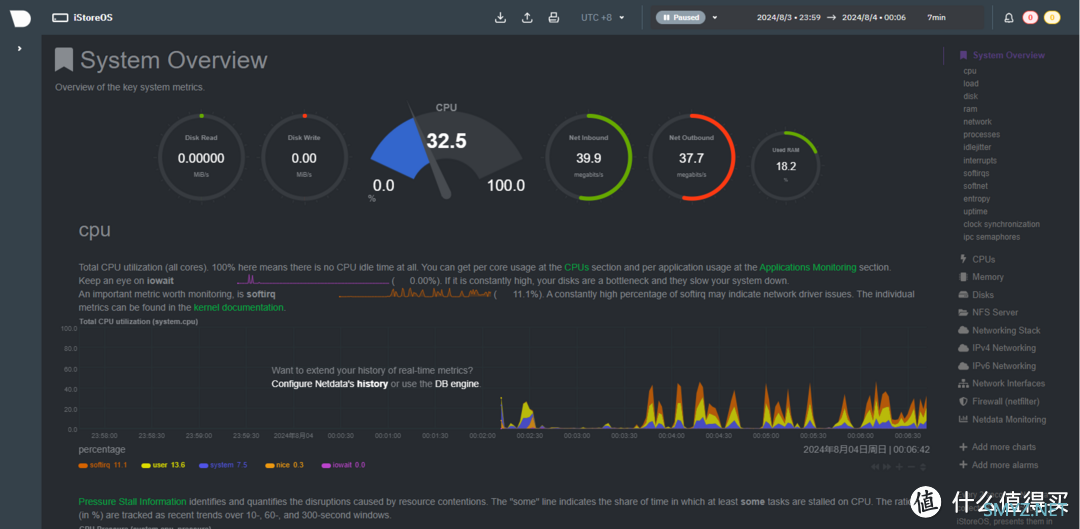
Task: Open the date range picker 2024/8/3 to 2024/8/4
Action: pos(831,18)
